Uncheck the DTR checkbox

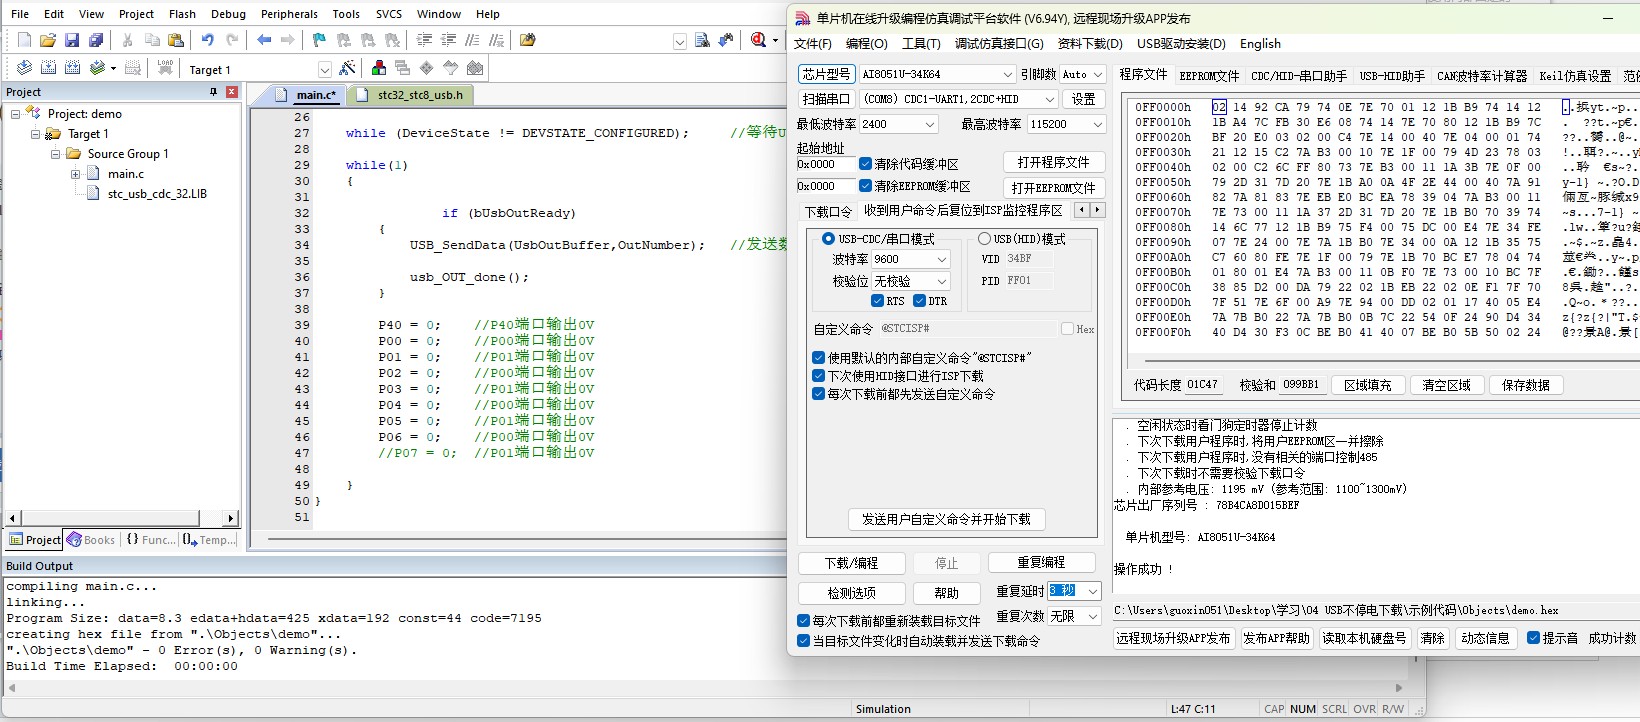pos(919,301)
